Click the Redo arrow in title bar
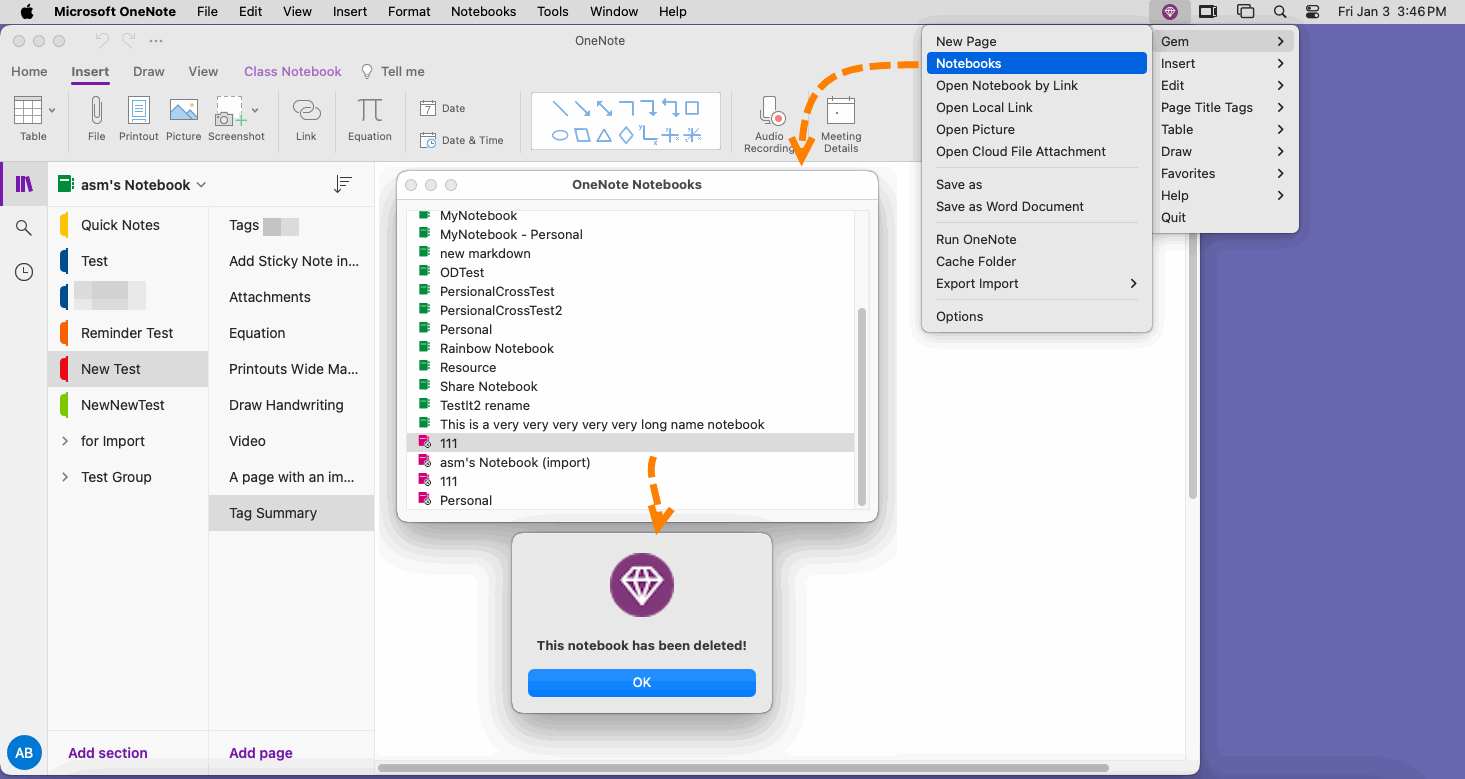 coord(128,41)
